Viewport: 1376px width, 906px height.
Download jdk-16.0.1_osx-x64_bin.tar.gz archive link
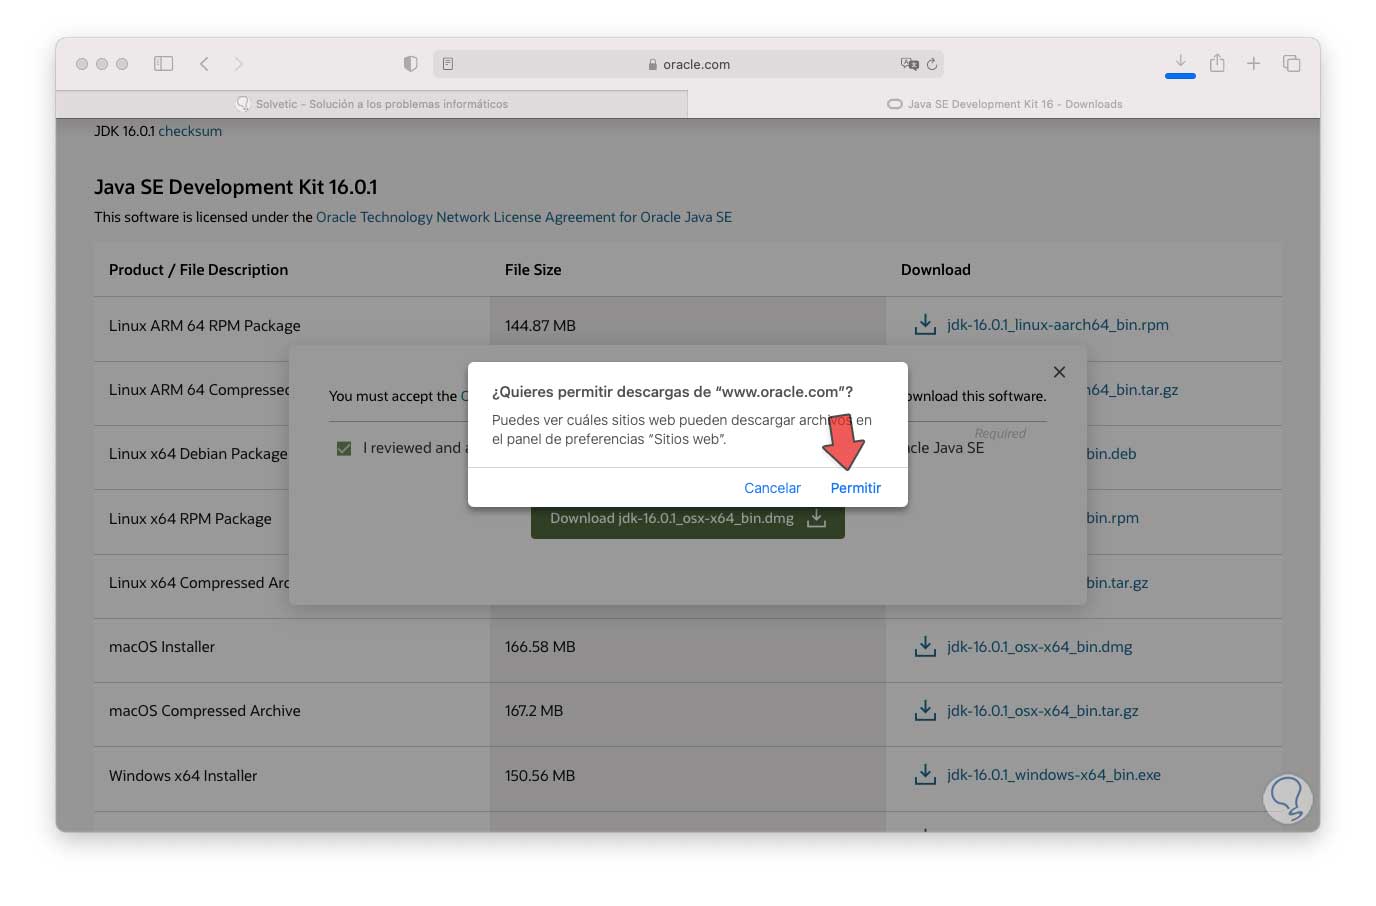(1043, 711)
